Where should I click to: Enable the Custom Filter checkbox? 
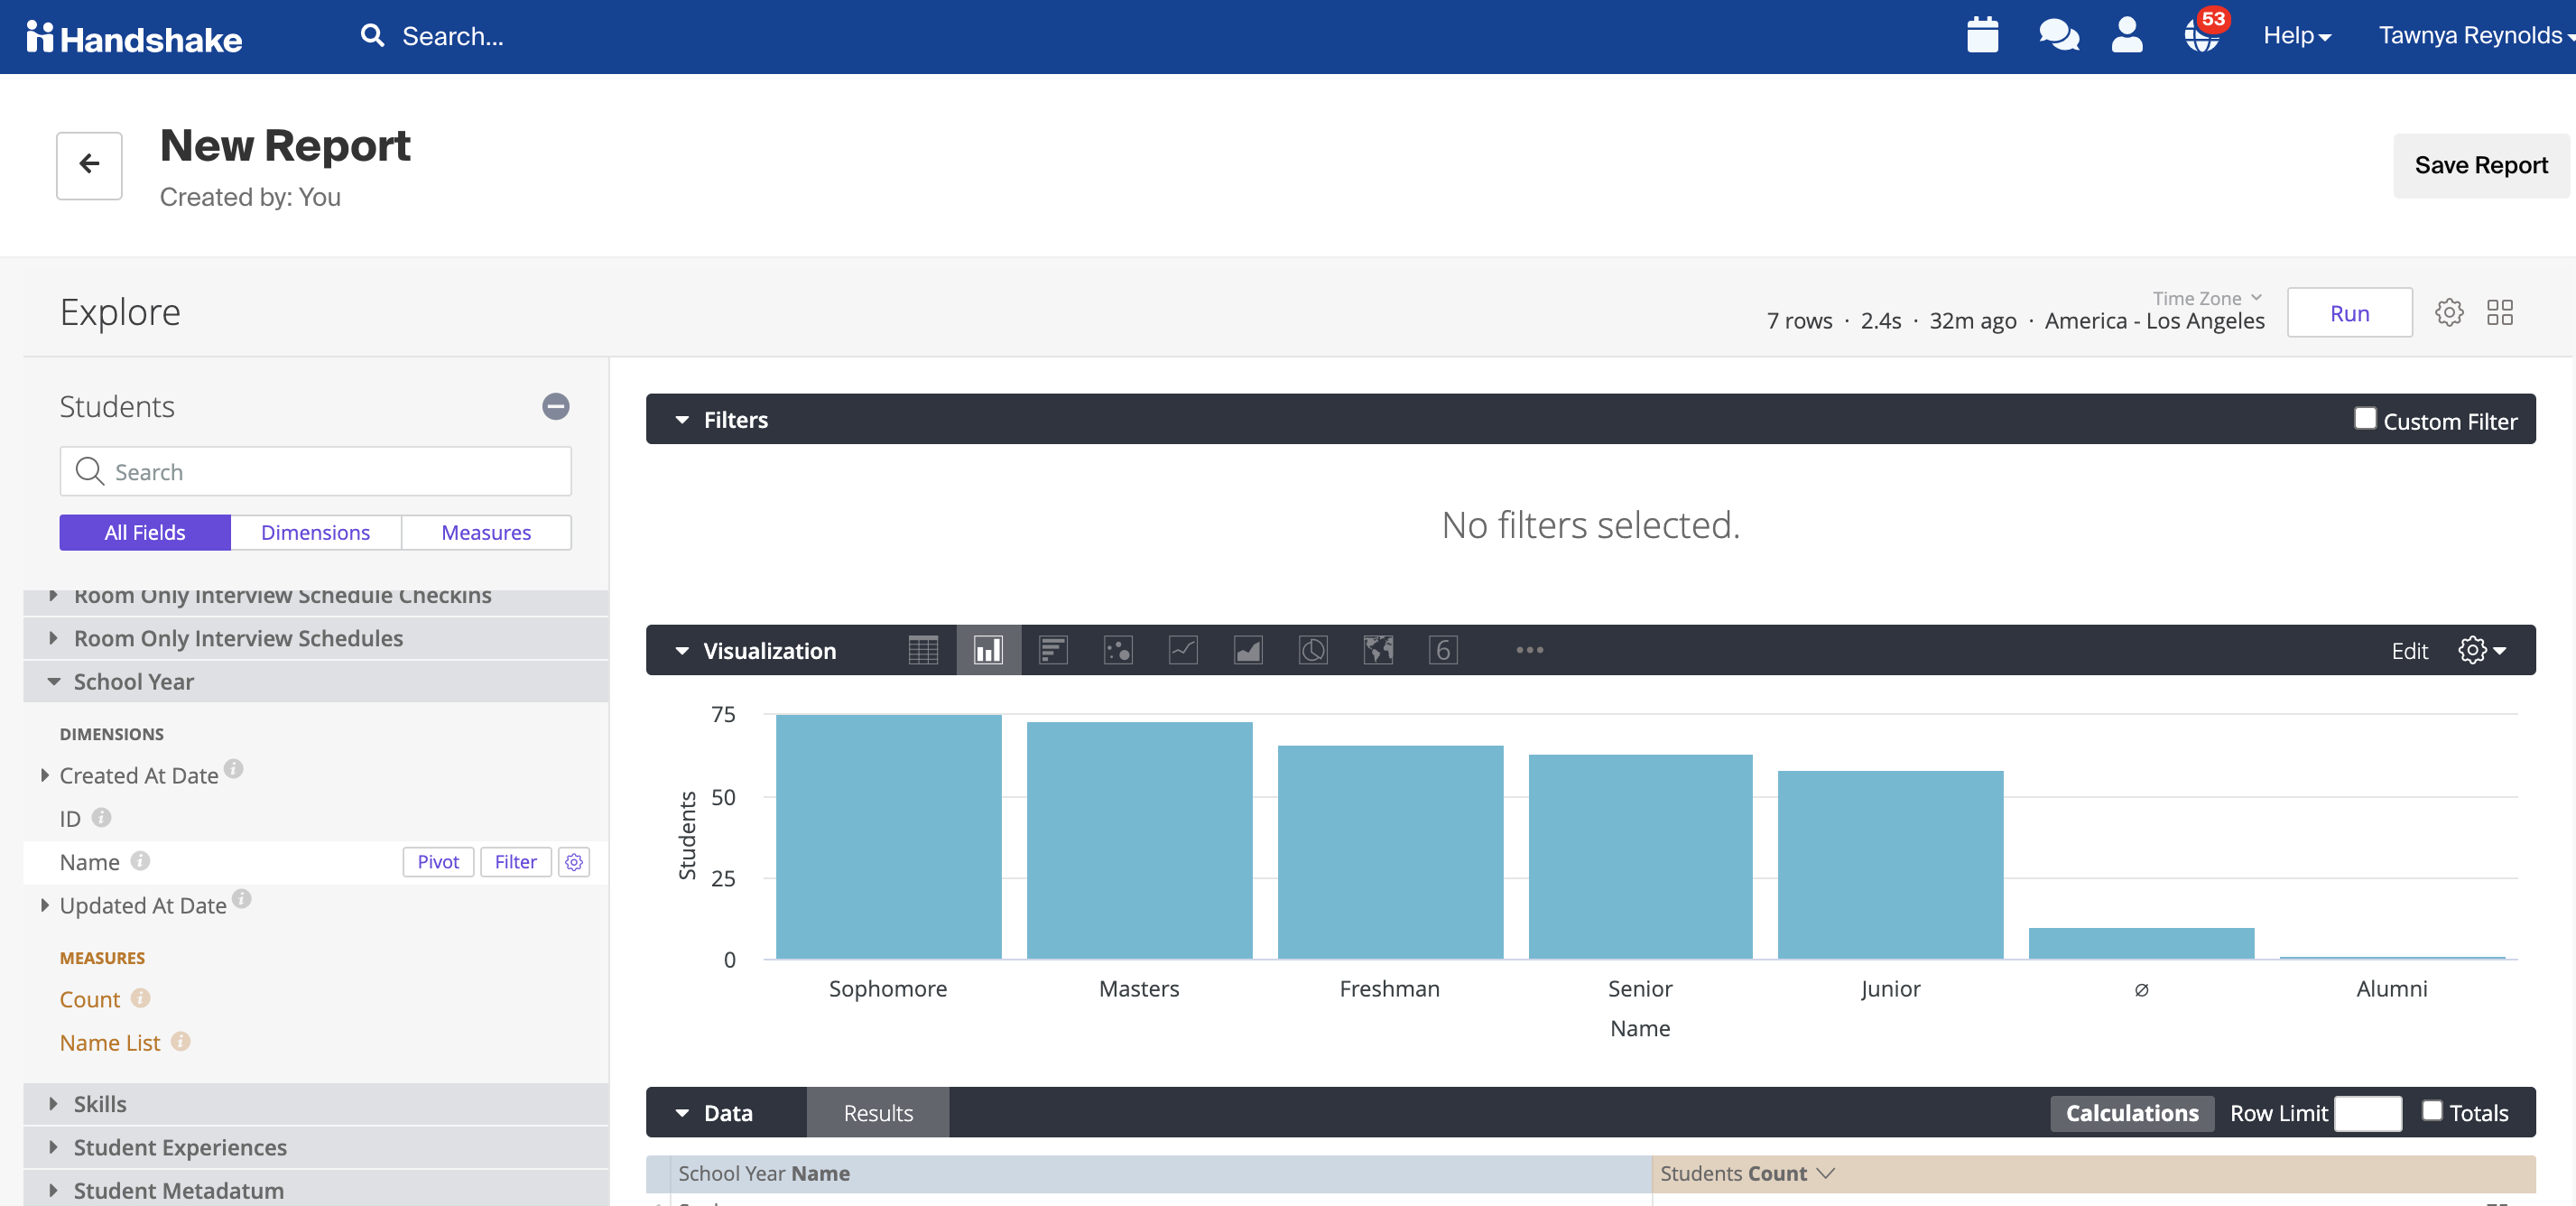pos(2364,419)
